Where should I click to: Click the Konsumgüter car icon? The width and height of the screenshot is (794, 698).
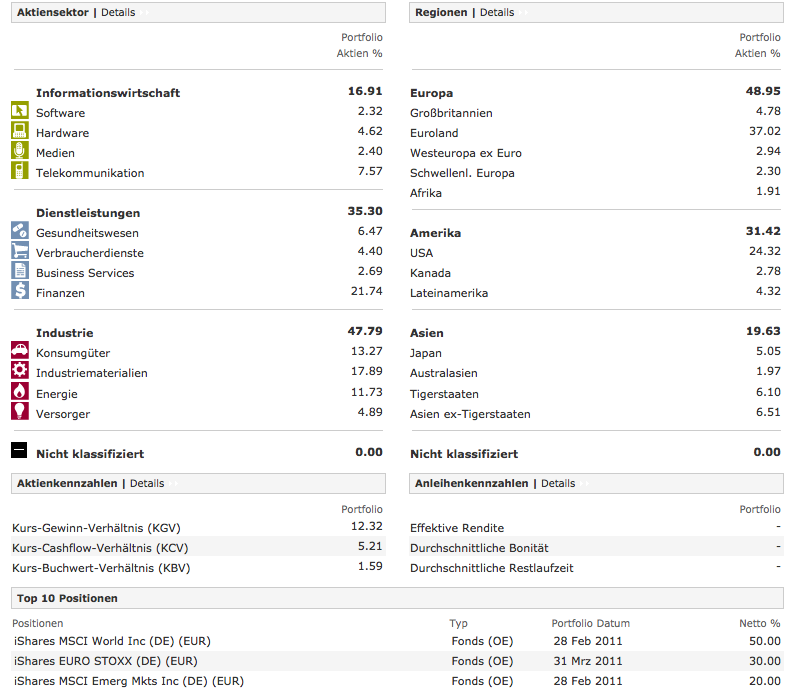19,351
